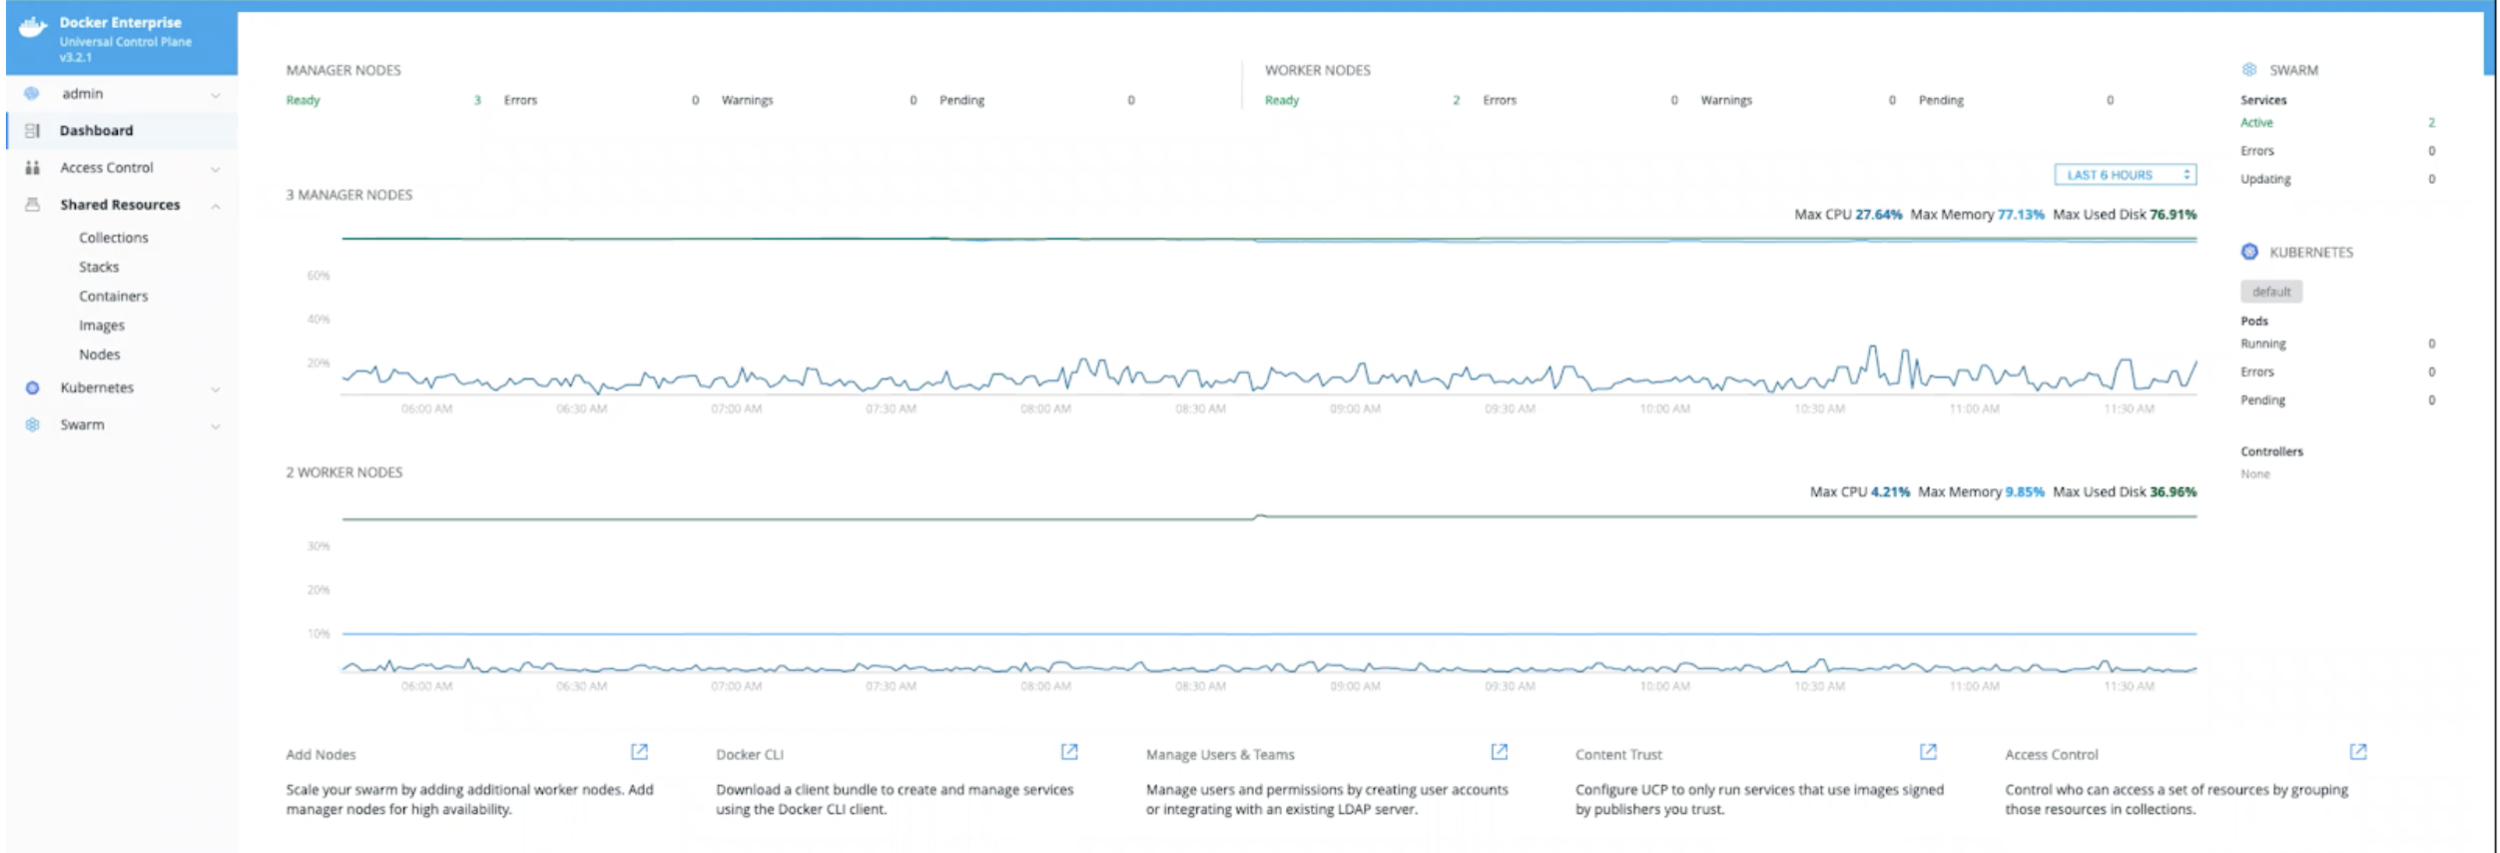Open the Last 6 Hours time range dropdown
The height and width of the screenshot is (853, 2500).
coord(2125,174)
